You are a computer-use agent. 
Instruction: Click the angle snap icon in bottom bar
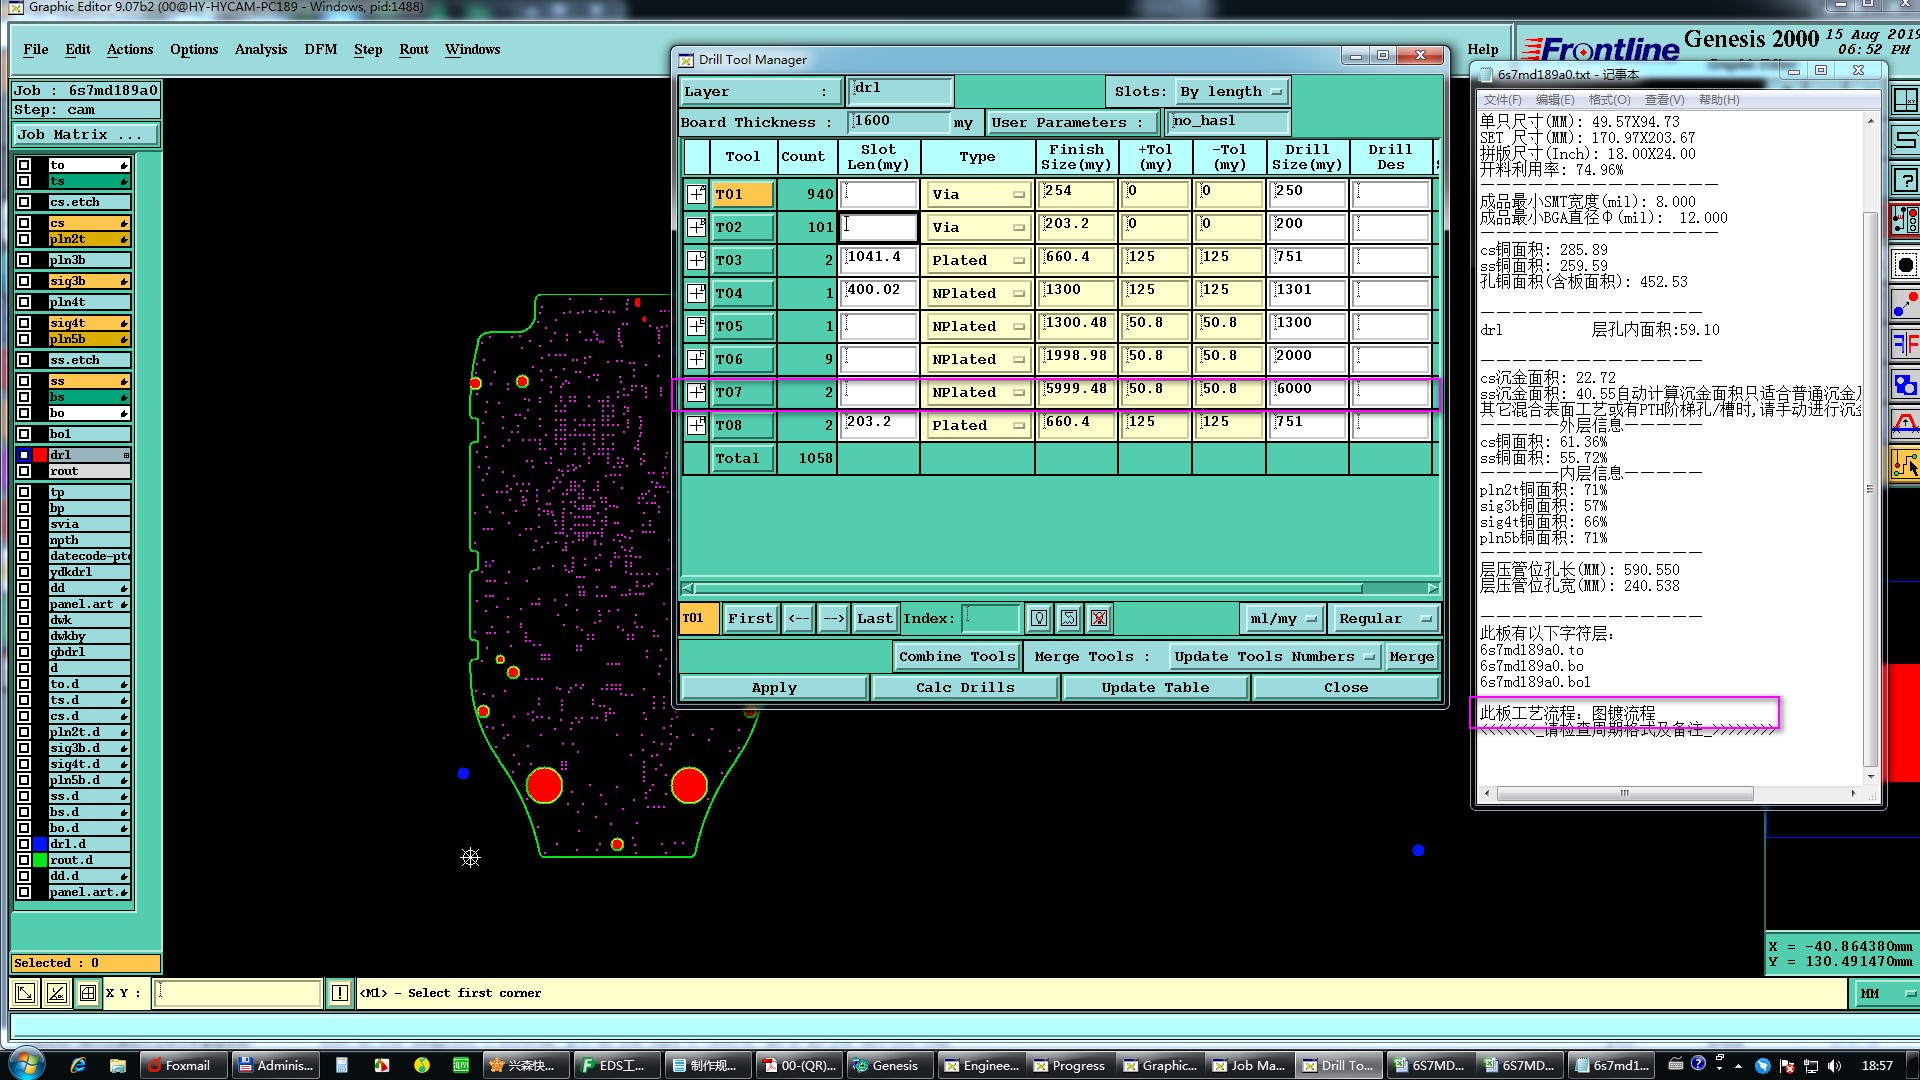point(57,993)
